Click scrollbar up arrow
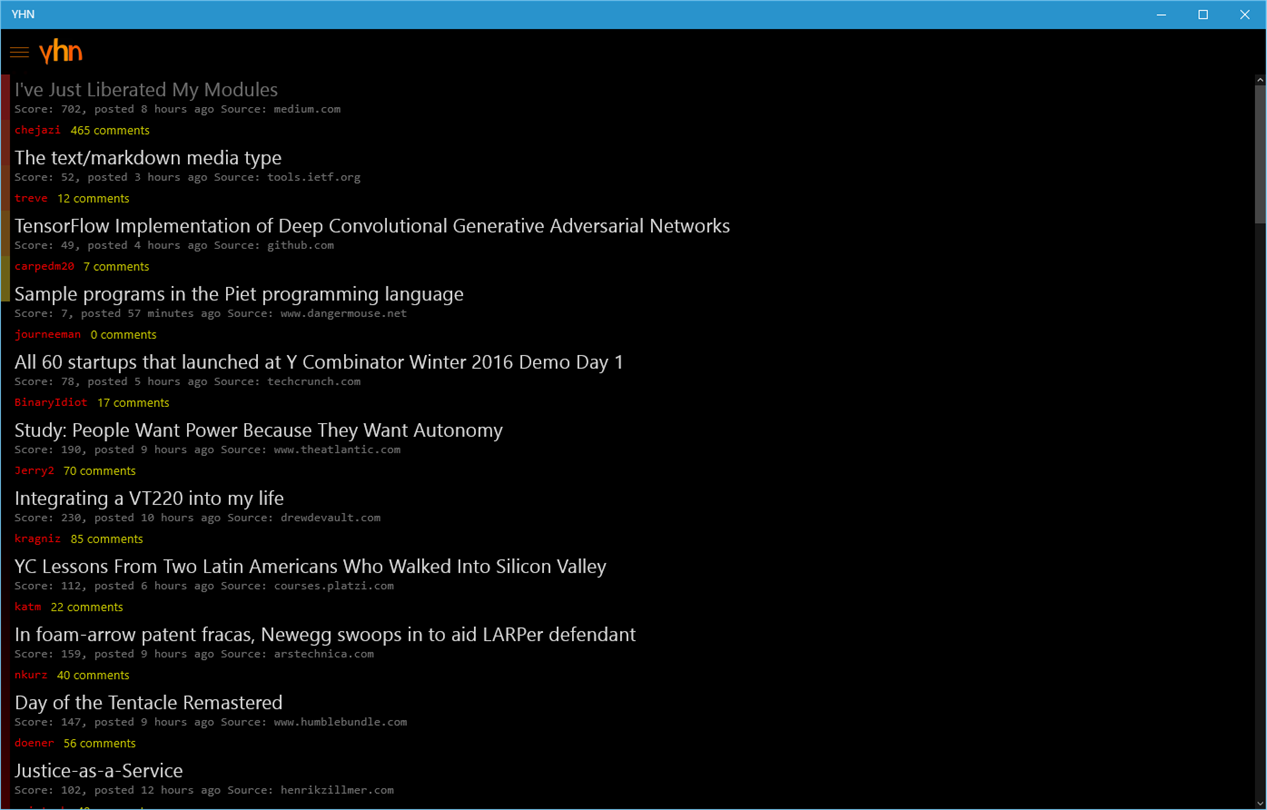This screenshot has height=810, width=1267. coord(1260,80)
